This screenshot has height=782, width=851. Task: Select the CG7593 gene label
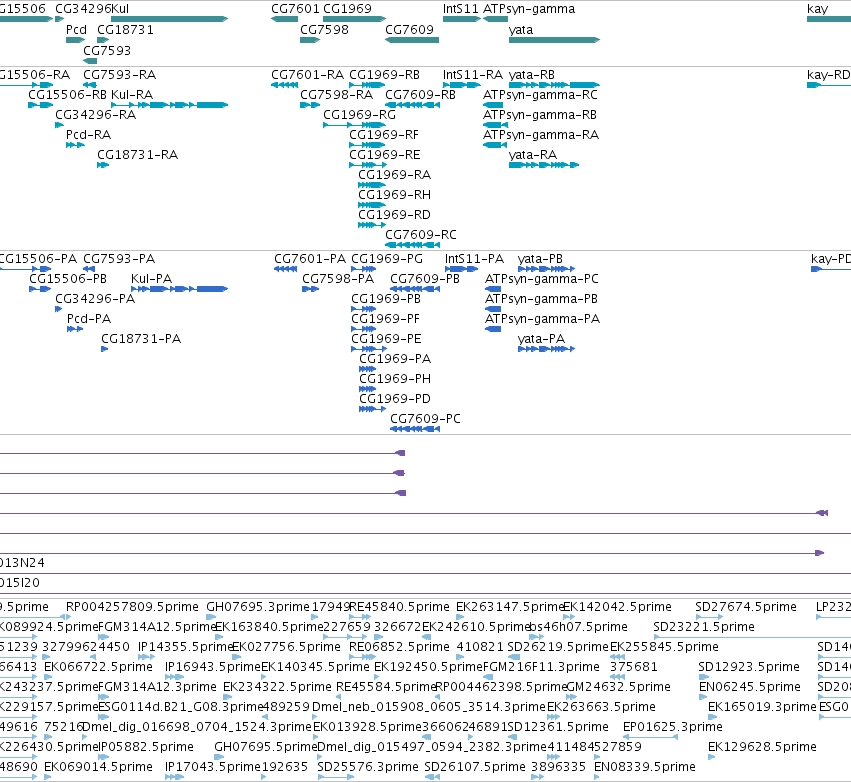(x=107, y=50)
